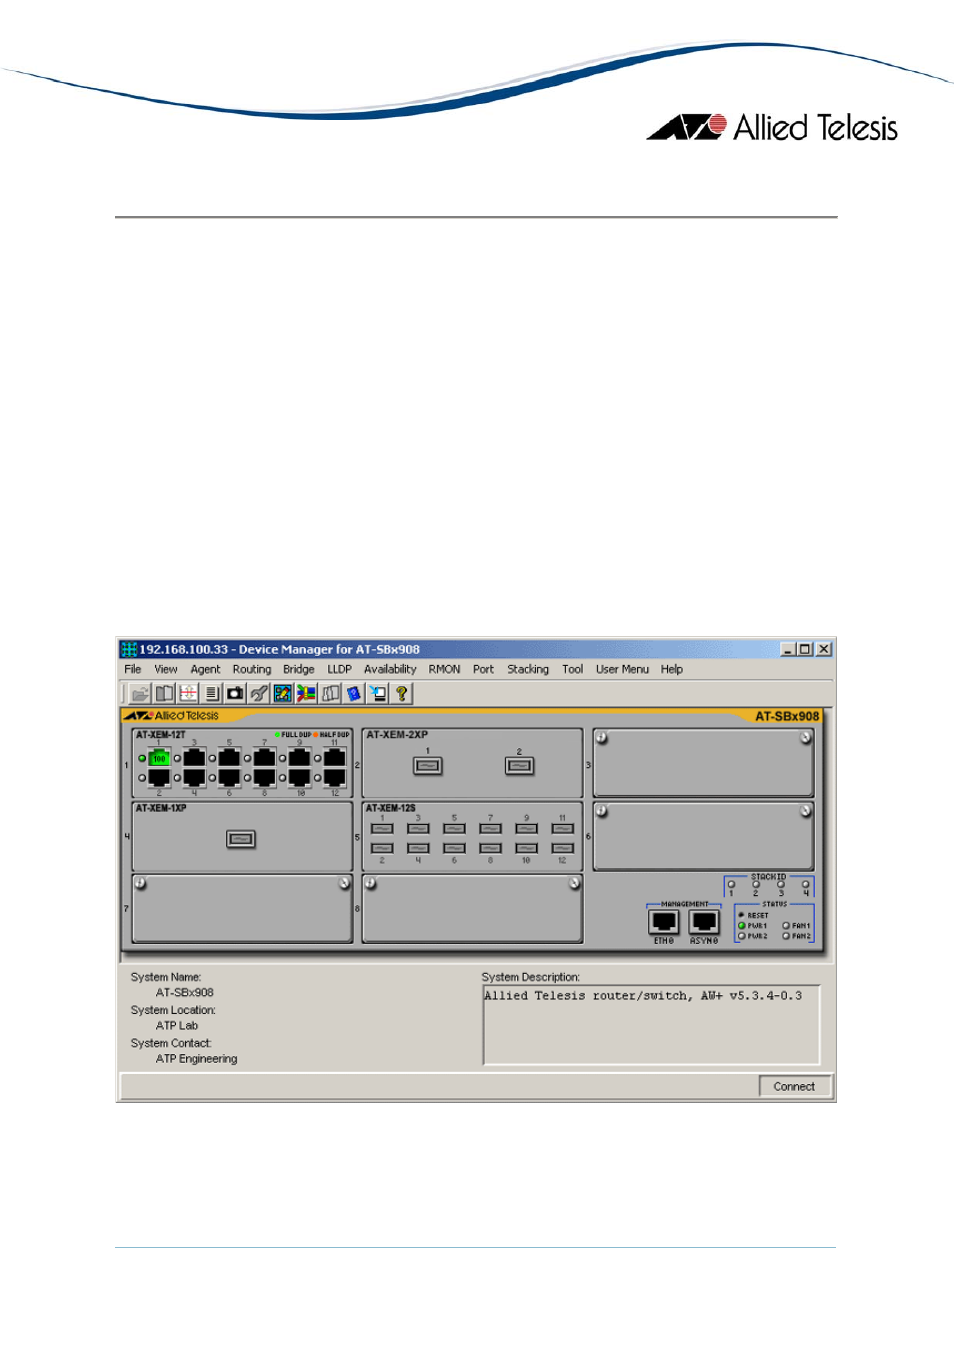
Task: Click the empty expansion slot 7 cover
Action: tap(242, 908)
